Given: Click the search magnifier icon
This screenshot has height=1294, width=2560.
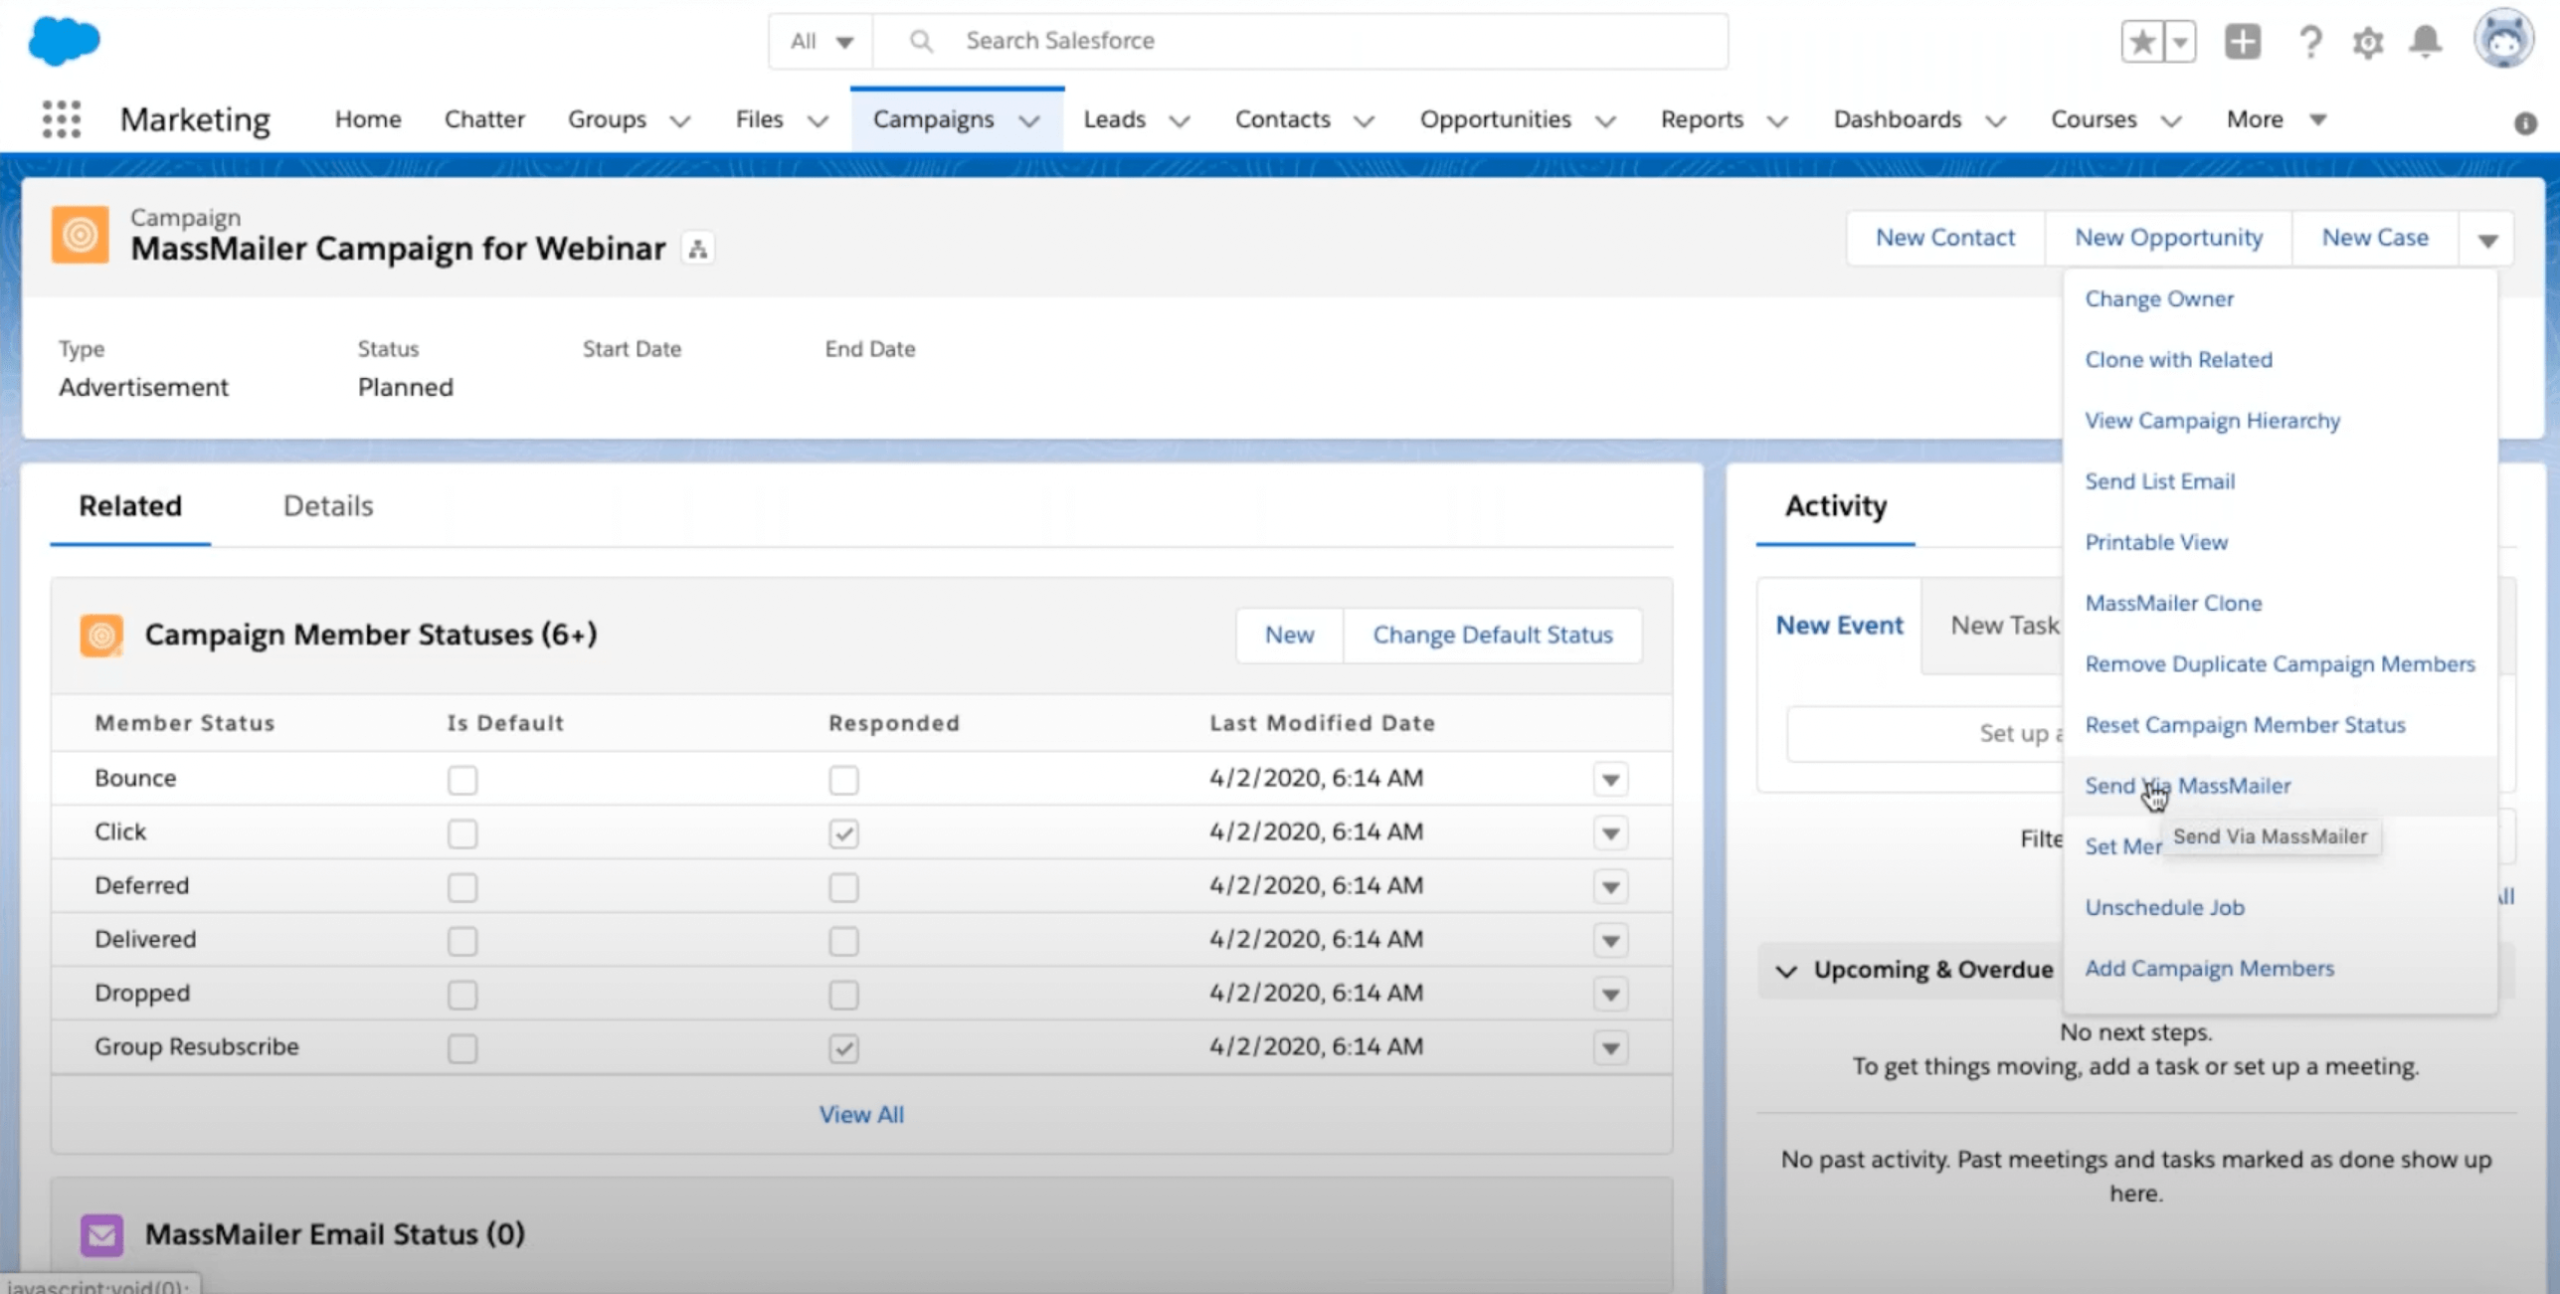Looking at the screenshot, I should 920,41.
